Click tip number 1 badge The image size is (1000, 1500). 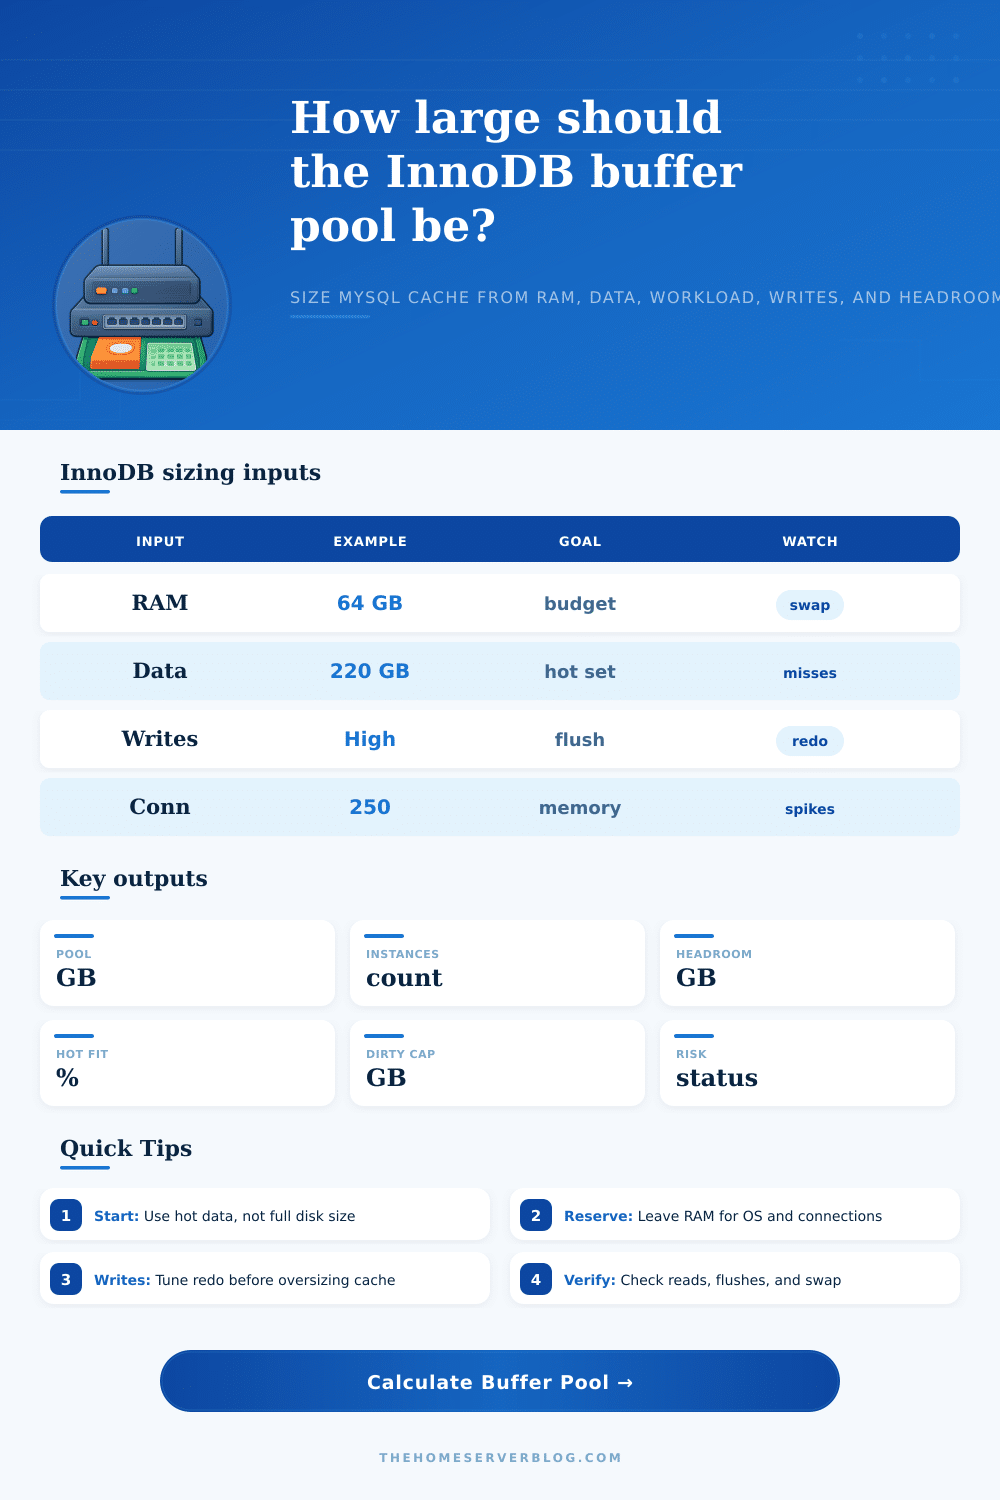click(66, 1215)
